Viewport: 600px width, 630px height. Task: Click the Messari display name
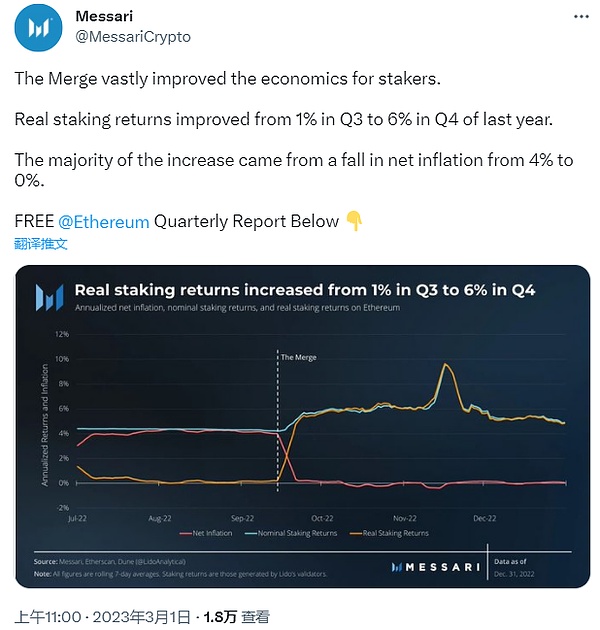(x=104, y=16)
